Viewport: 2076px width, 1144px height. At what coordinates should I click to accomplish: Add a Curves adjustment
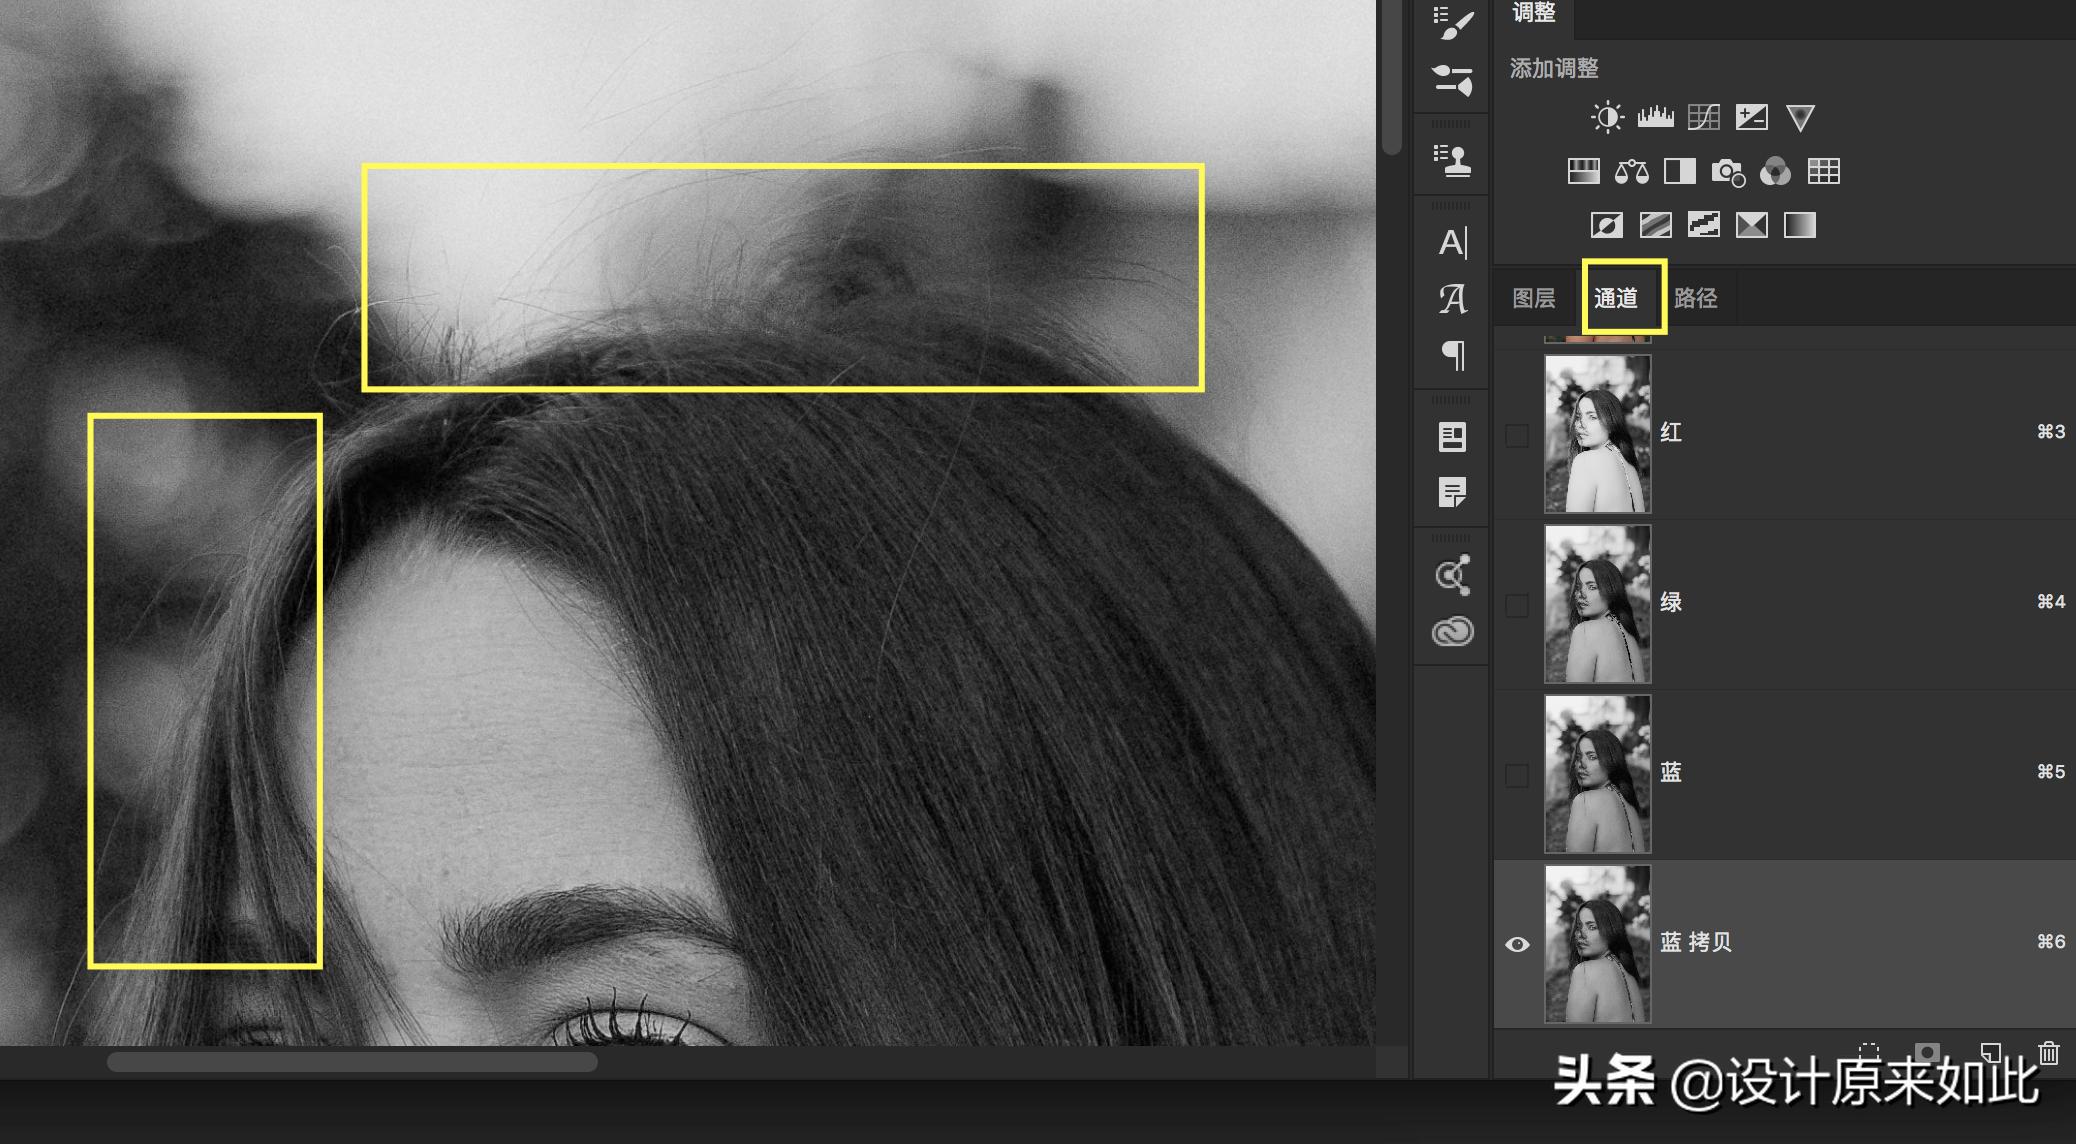coord(1703,118)
